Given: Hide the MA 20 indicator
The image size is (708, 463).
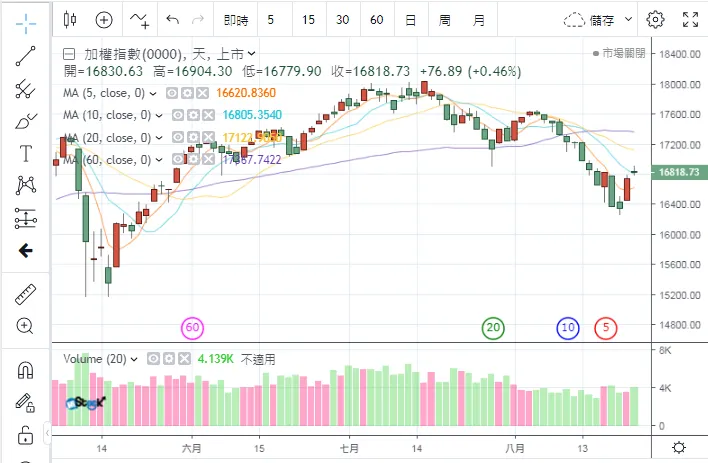Looking at the screenshot, I should tap(178, 137).
